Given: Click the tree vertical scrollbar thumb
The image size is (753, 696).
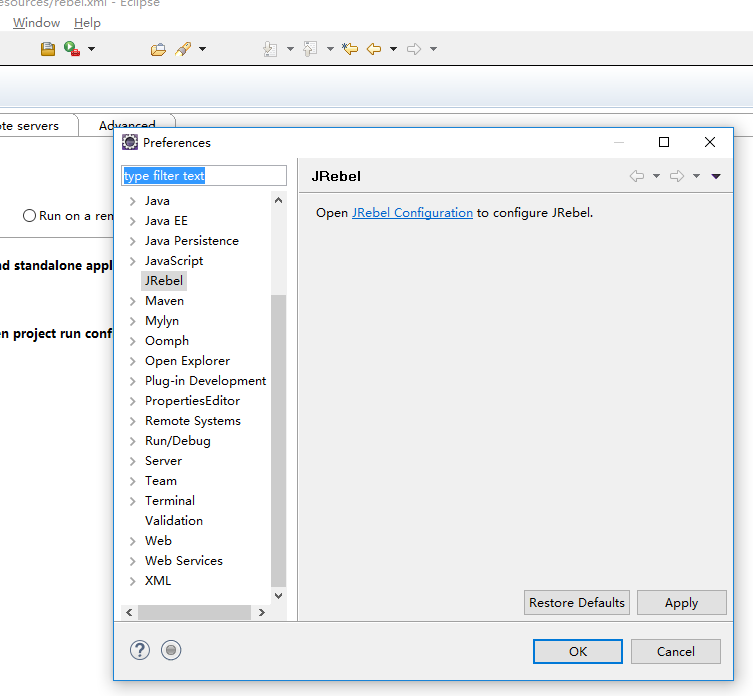Looking at the screenshot, I should (x=279, y=440).
